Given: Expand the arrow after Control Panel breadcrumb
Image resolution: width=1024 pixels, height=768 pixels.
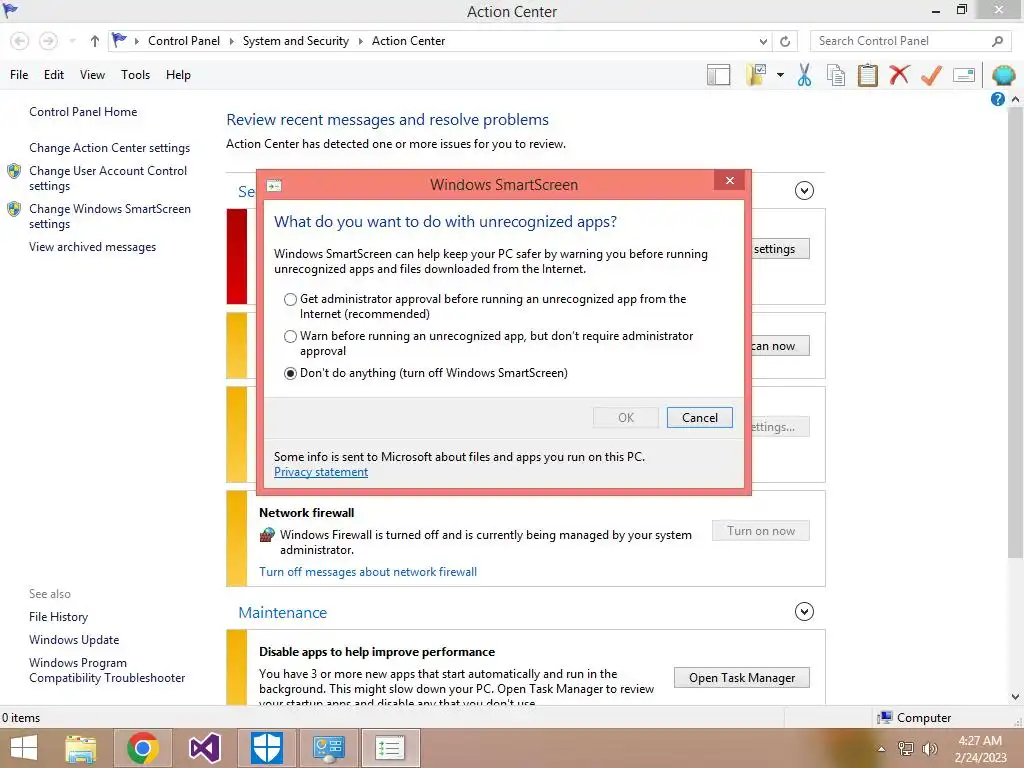Looking at the screenshot, I should 231,41.
